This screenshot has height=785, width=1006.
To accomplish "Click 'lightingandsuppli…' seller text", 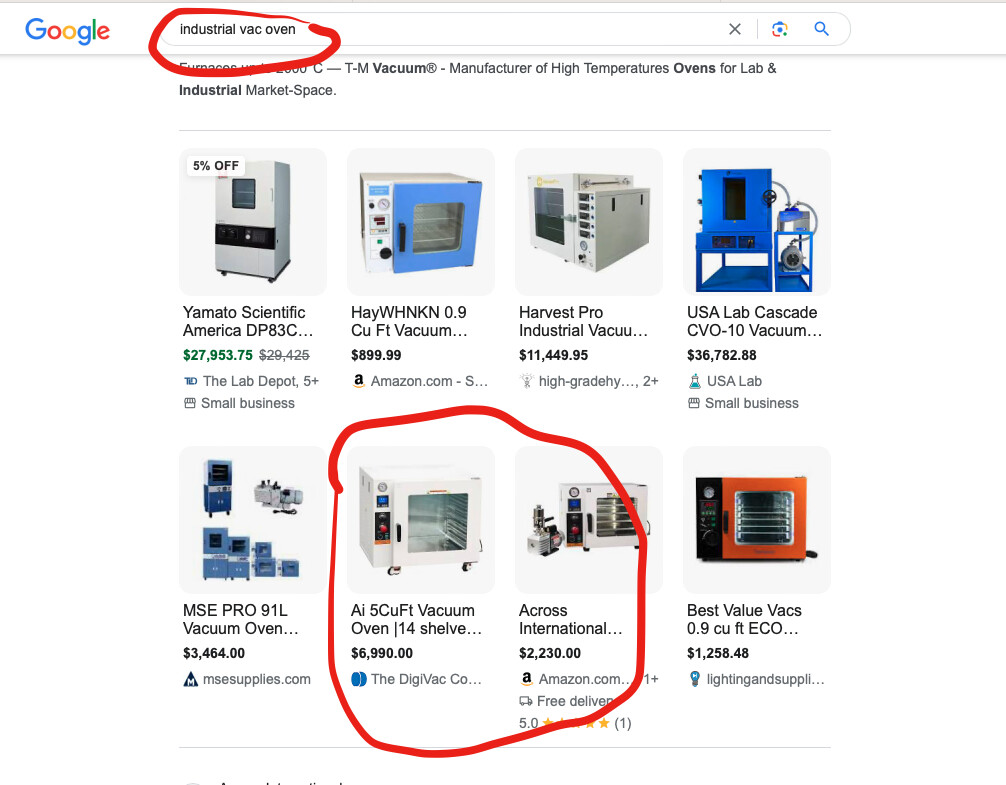I will 766,679.
